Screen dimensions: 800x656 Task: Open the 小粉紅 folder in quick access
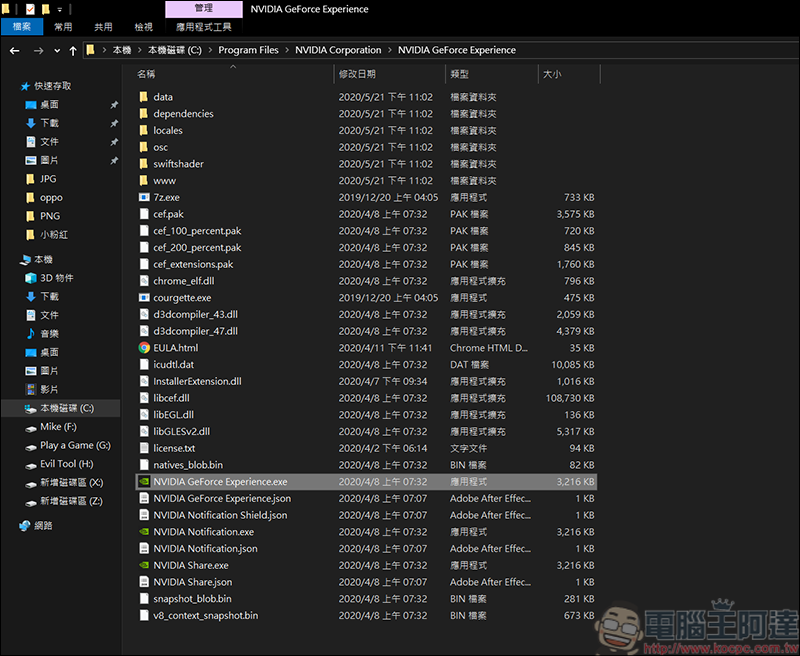point(54,235)
